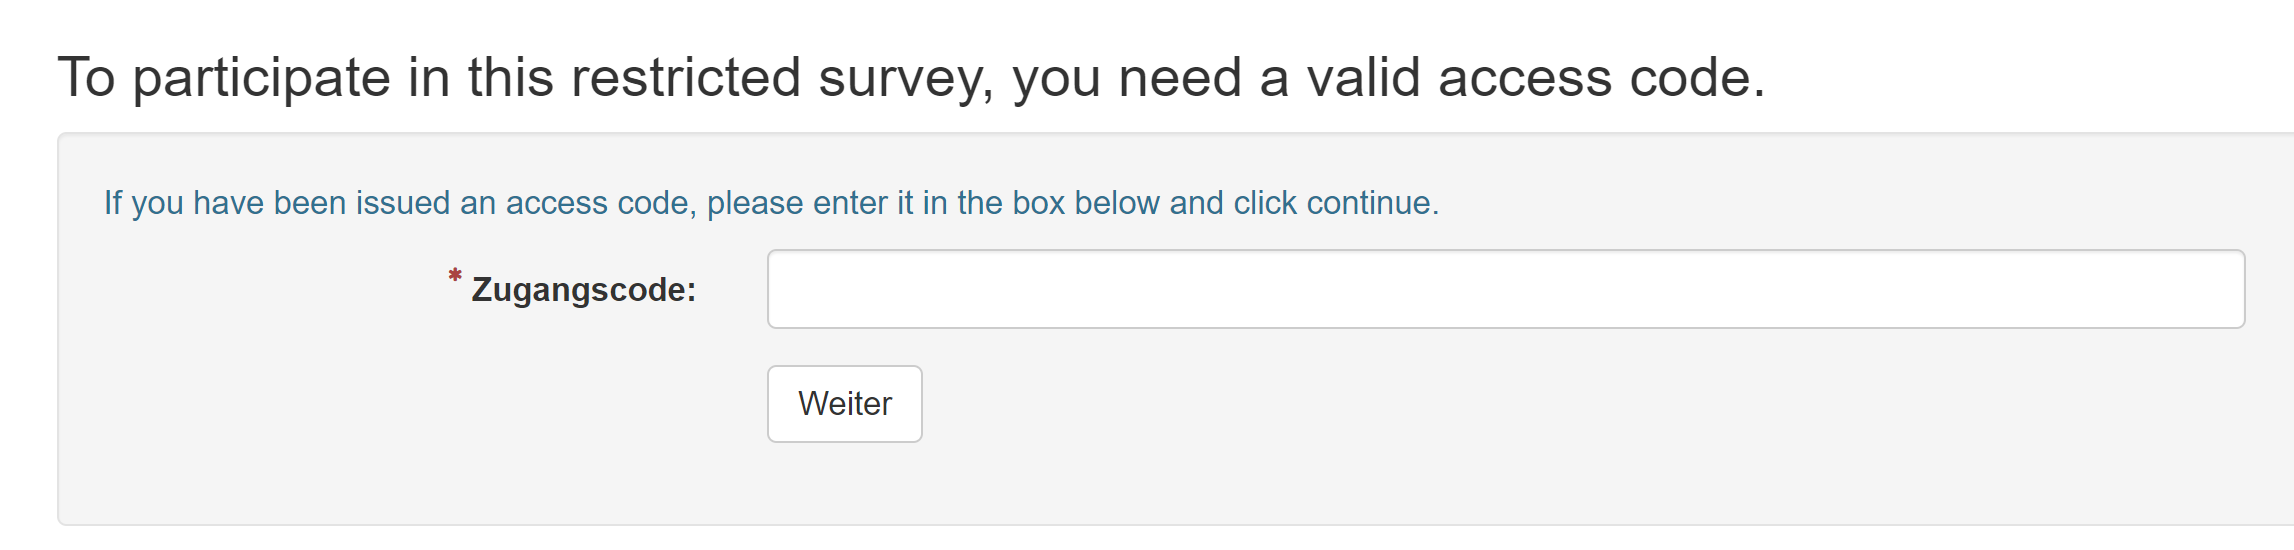The height and width of the screenshot is (550, 2294).
Task: Activate the empty field above Weiter
Action: [x=1505, y=289]
